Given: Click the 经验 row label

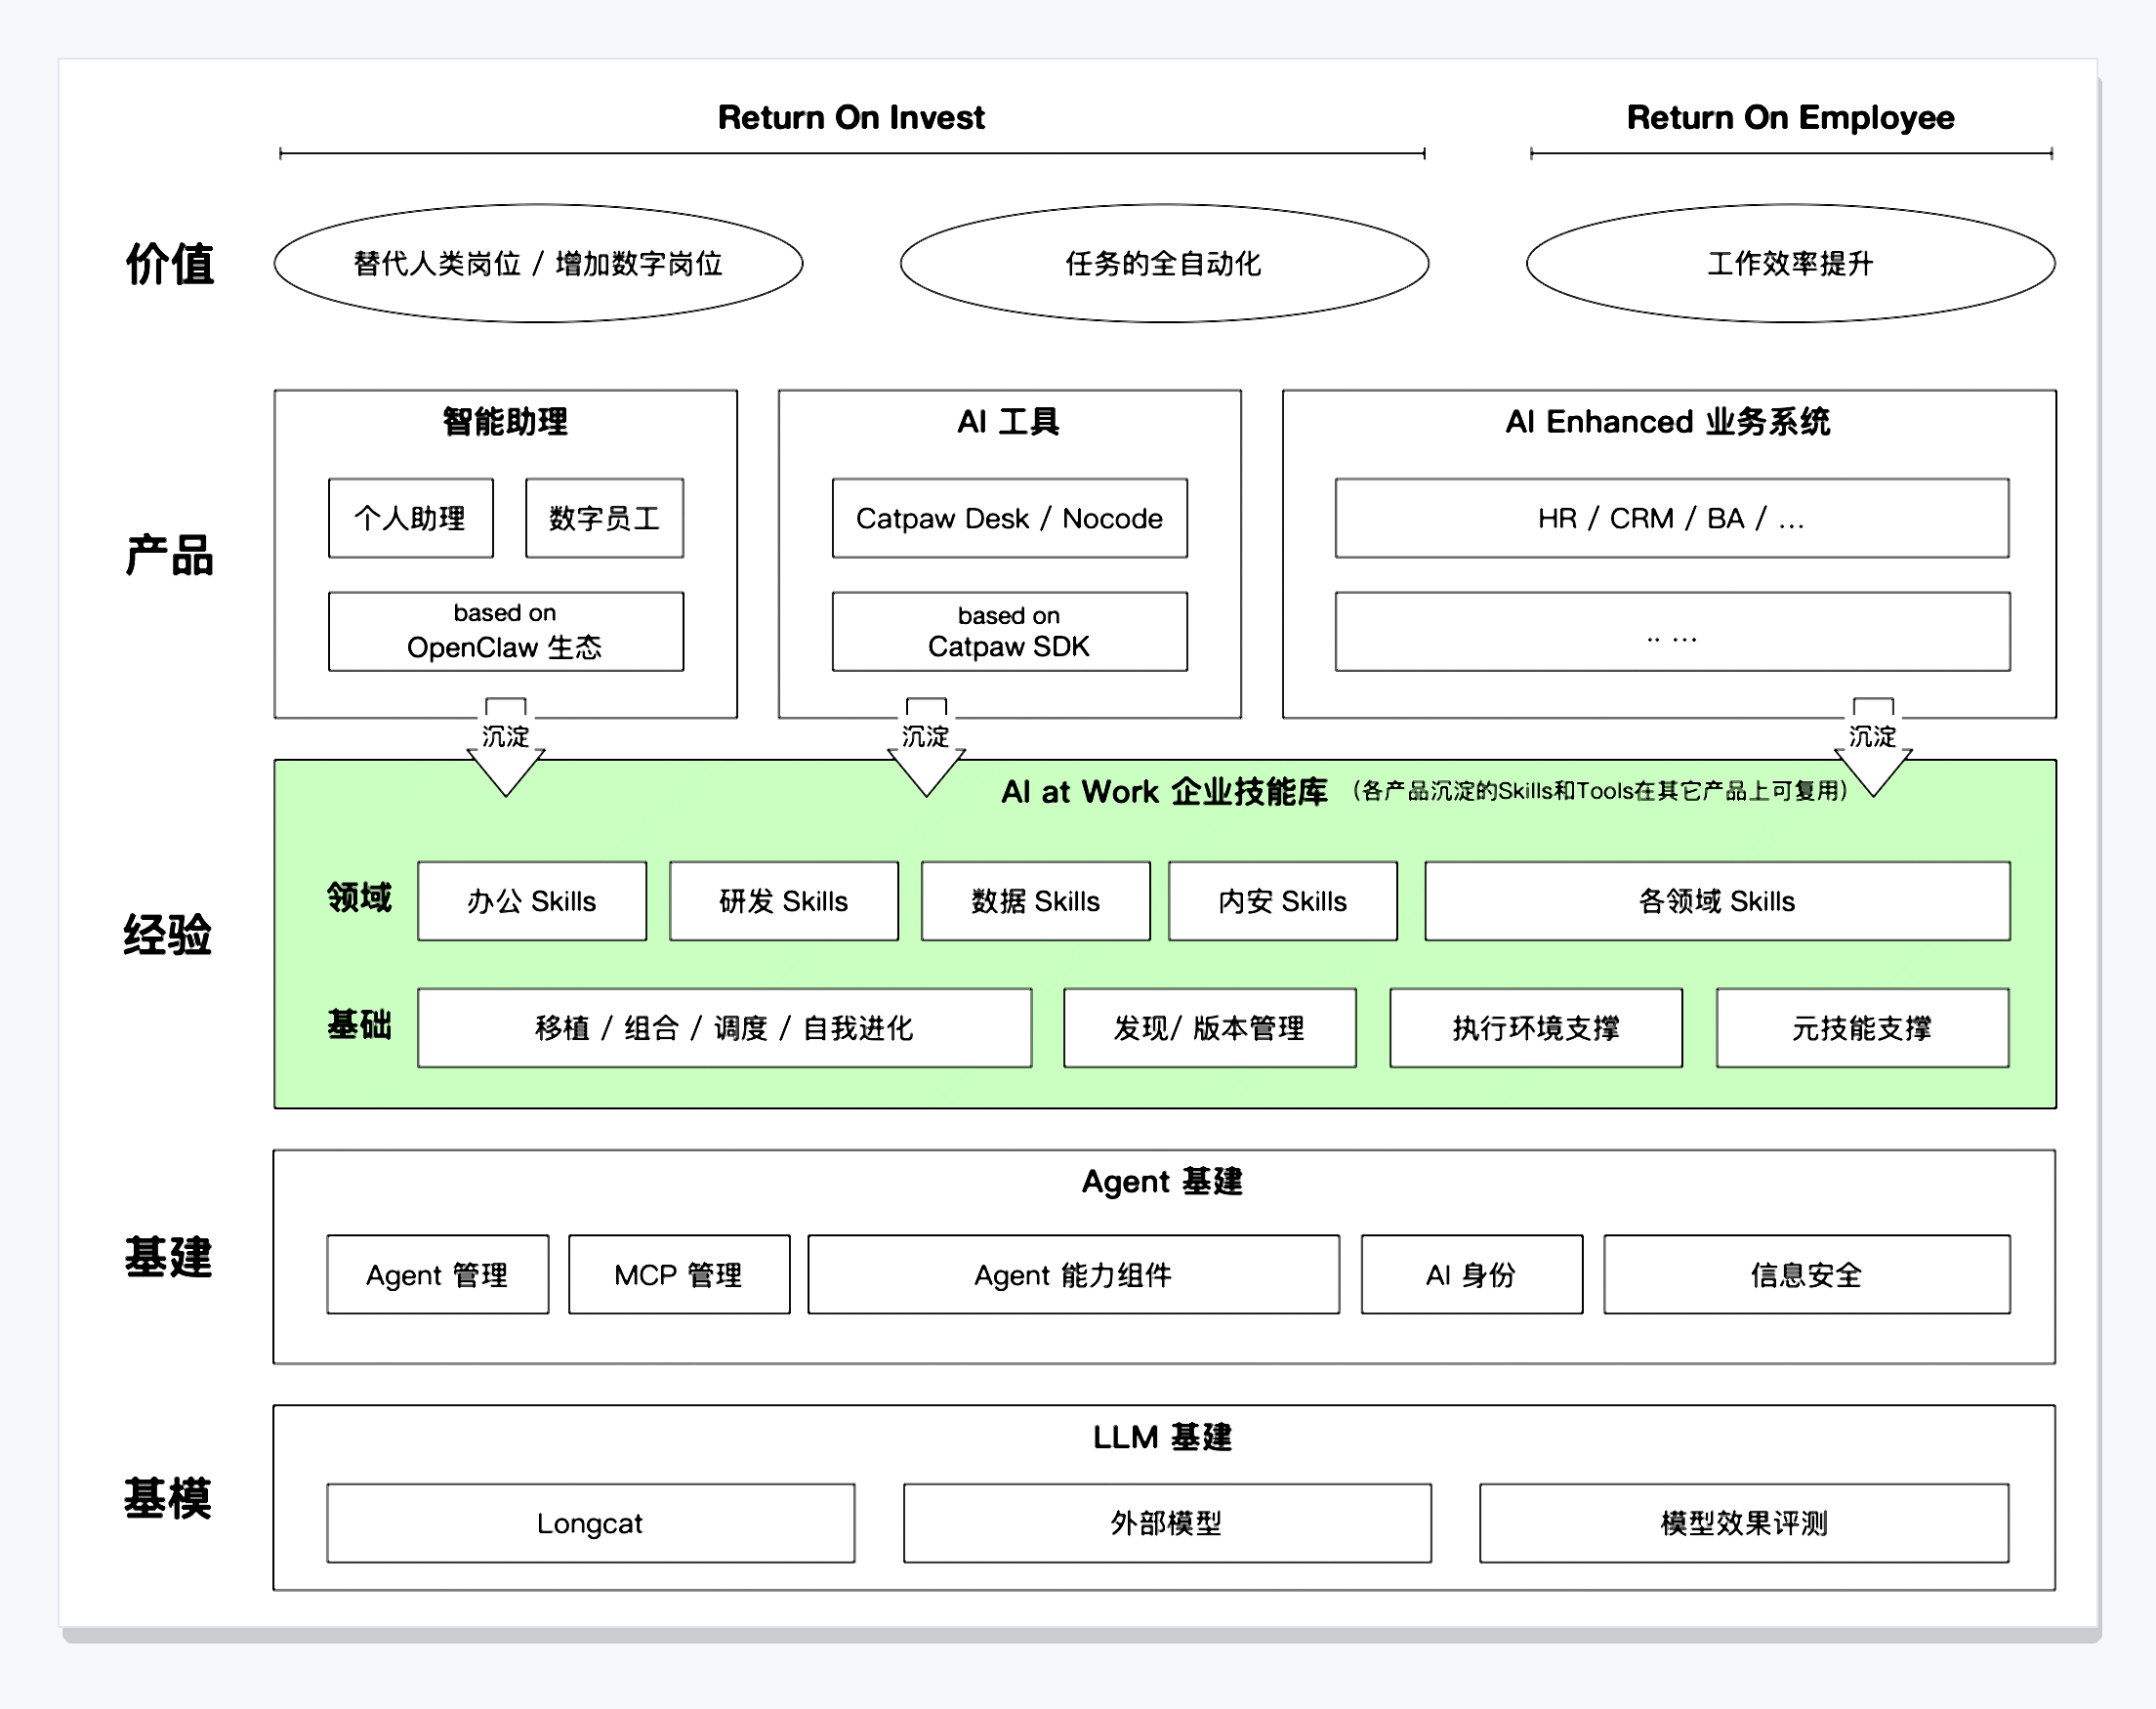Looking at the screenshot, I should 168,935.
